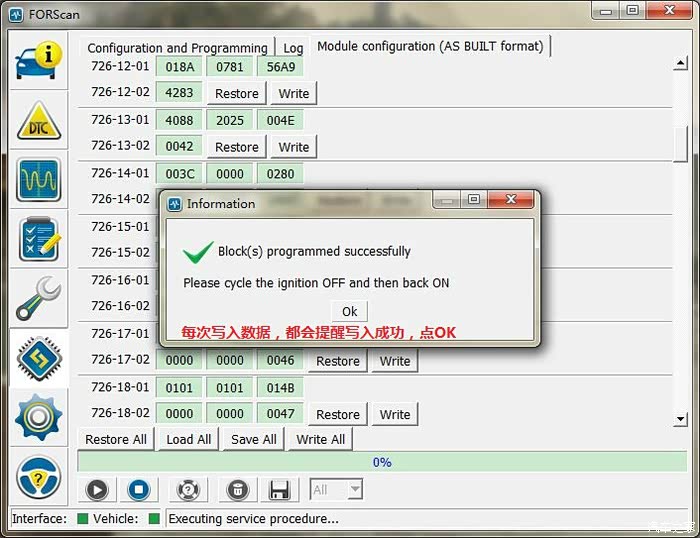Click Restore in row 726-13-02
Viewport: 700px width, 538px height.
[237, 147]
